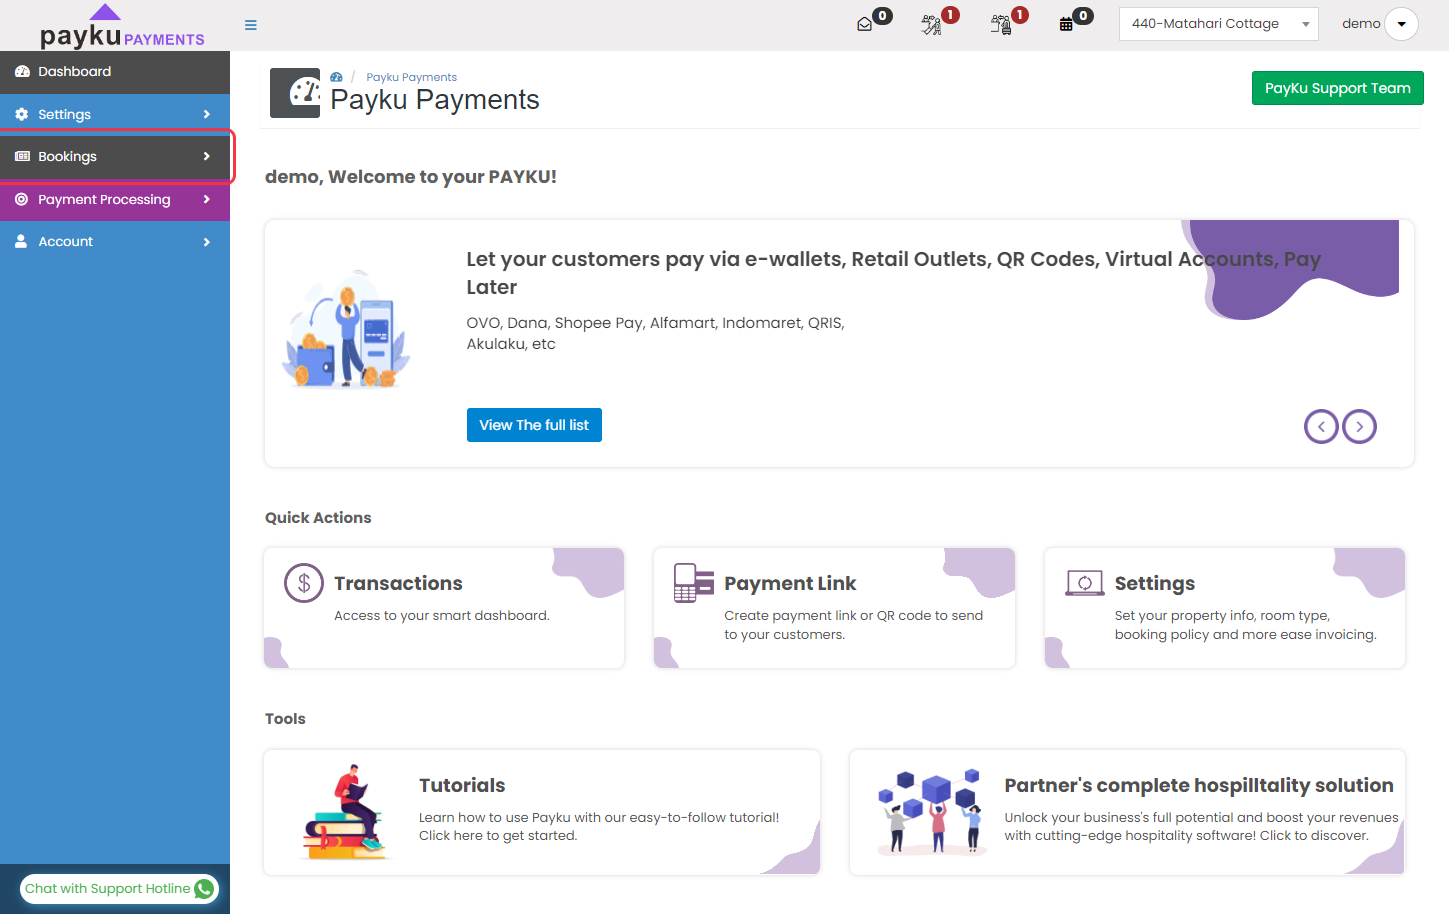The image size is (1449, 914).
Task: Click the laptop Settings card icon
Action: pos(1085,583)
